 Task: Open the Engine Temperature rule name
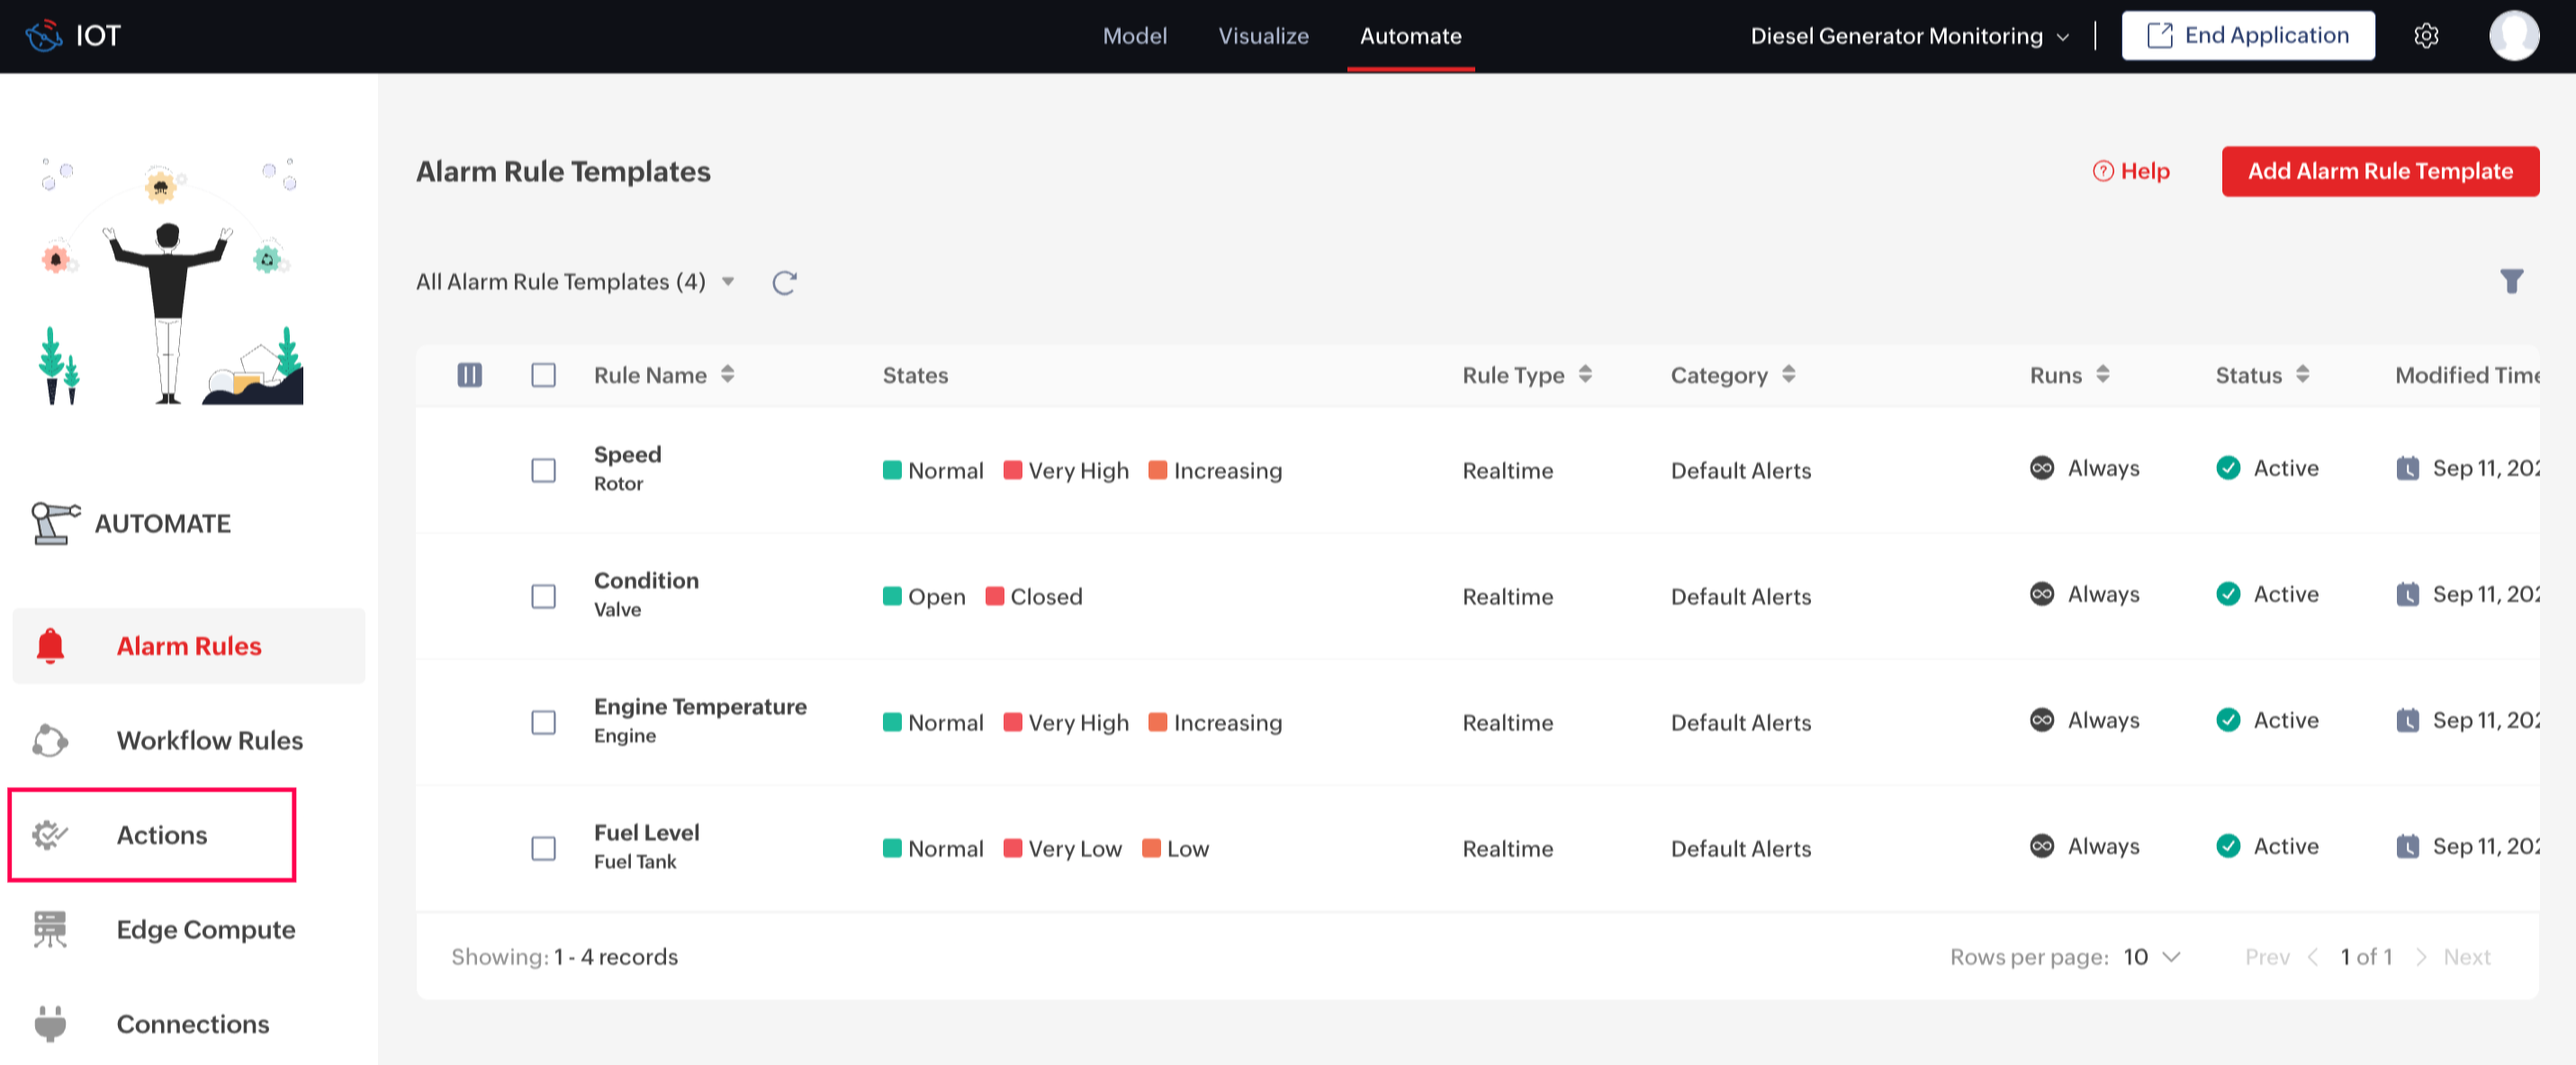699,707
